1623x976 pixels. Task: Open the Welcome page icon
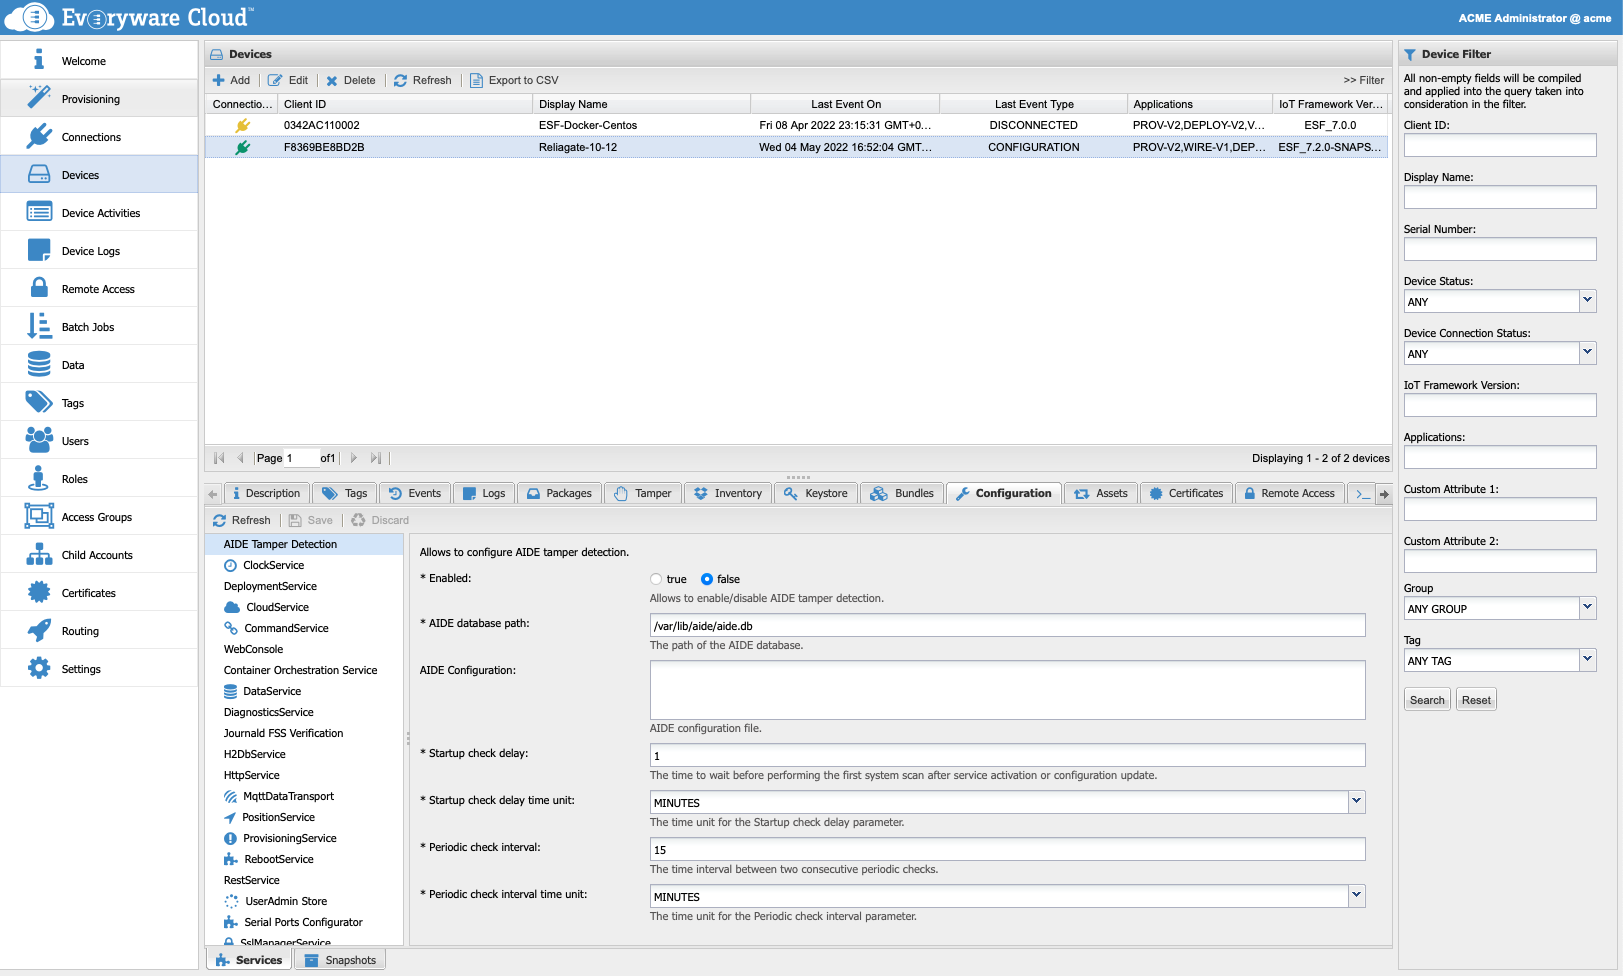click(38, 60)
